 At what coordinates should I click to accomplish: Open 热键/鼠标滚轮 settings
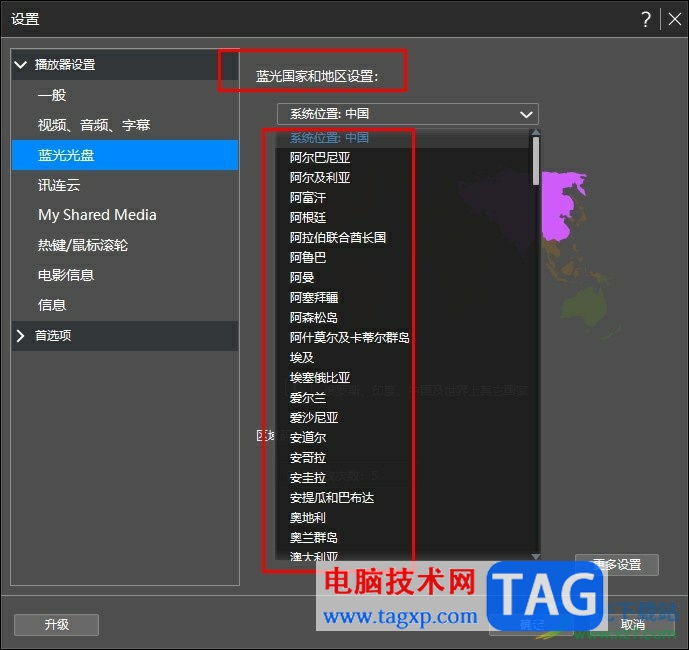tap(125, 245)
